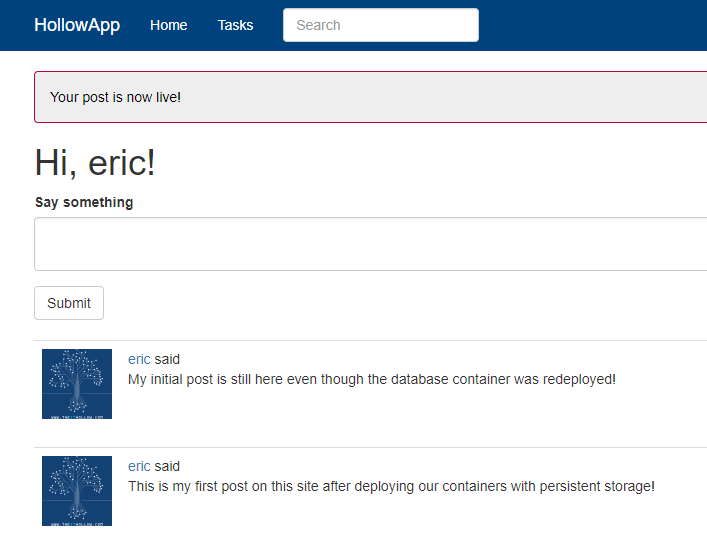Click the 'Your post is now live!' alert
Image resolution: width=707 pixels, height=545 pixels.
[x=370, y=97]
